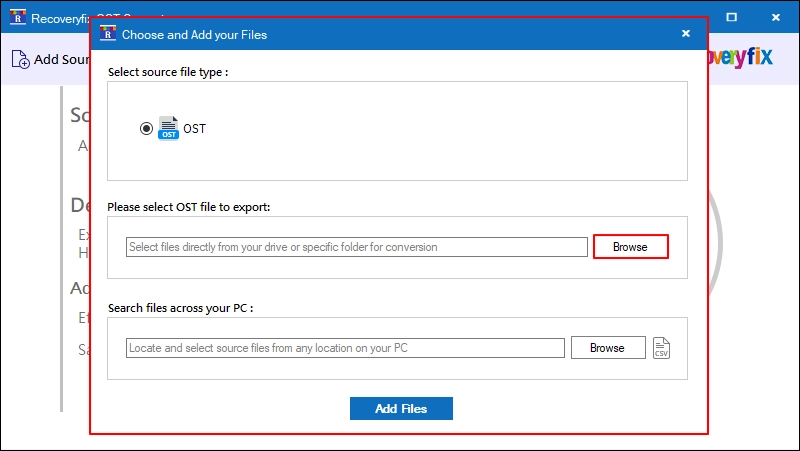The height and width of the screenshot is (451, 800).
Task: Focus the OST file path input field
Action: [357, 247]
